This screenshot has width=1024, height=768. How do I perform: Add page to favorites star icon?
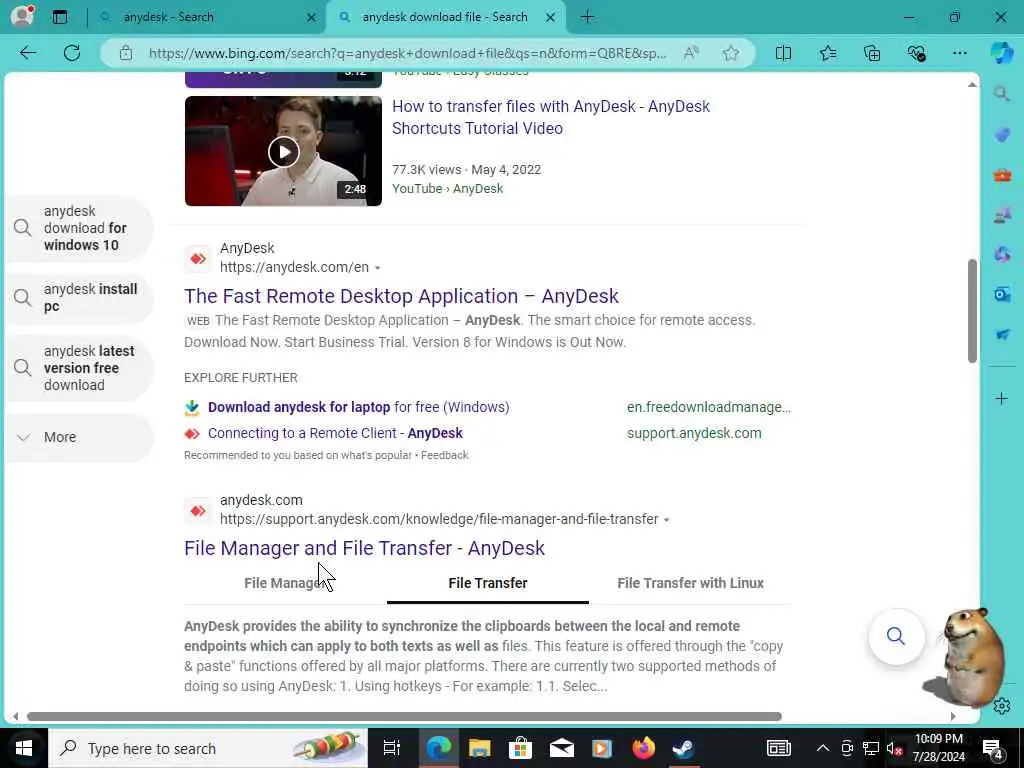tap(731, 53)
